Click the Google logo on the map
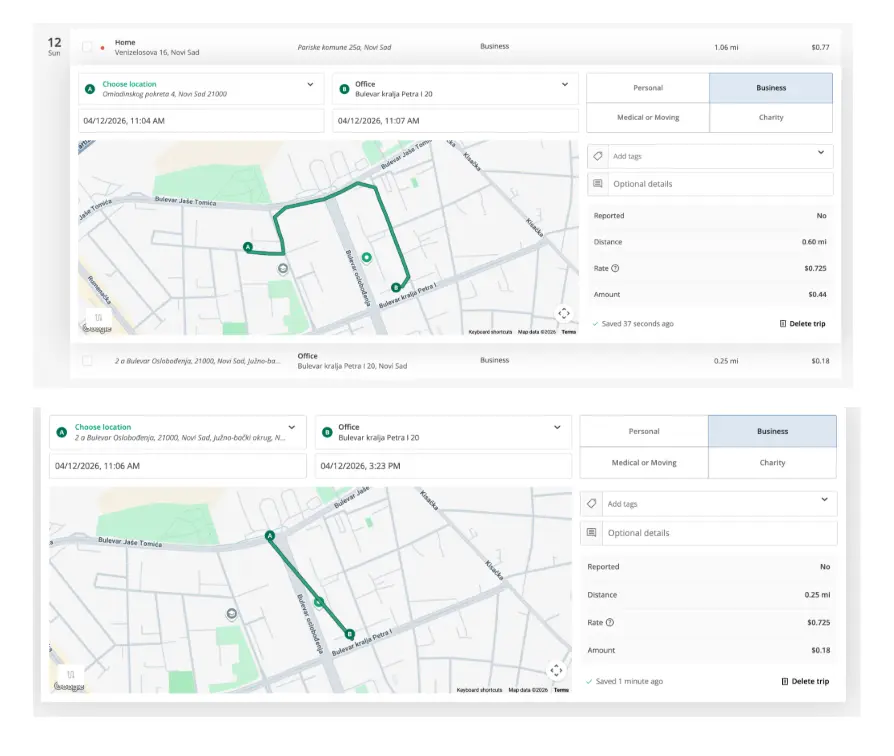The height and width of the screenshot is (756, 894). point(98,327)
